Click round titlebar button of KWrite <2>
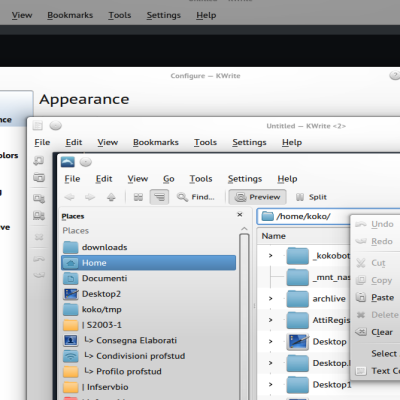The height and width of the screenshot is (400, 400). [x=56, y=126]
